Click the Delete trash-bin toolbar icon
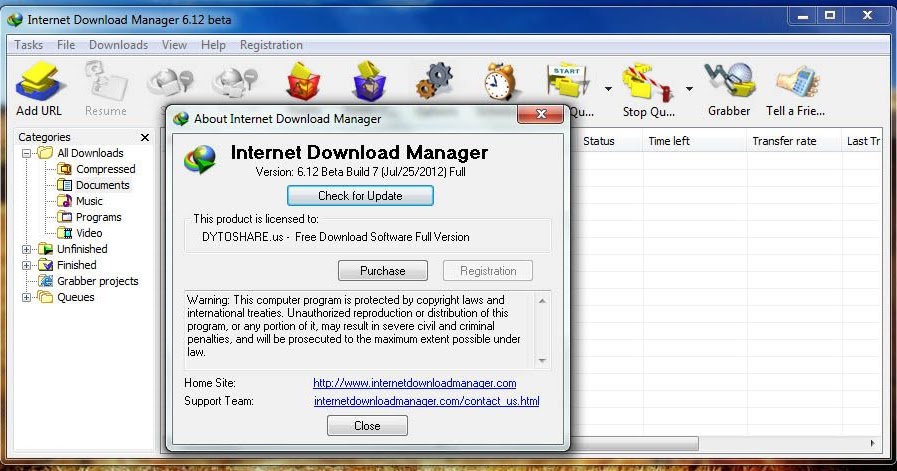Viewport: 897px width, 471px height. tap(303, 82)
